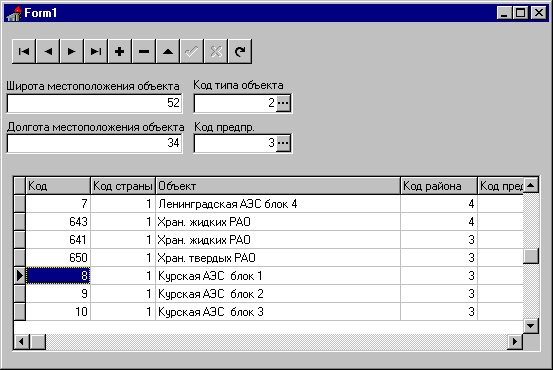
Task: Go to first record in navigator
Action: click(x=24, y=51)
